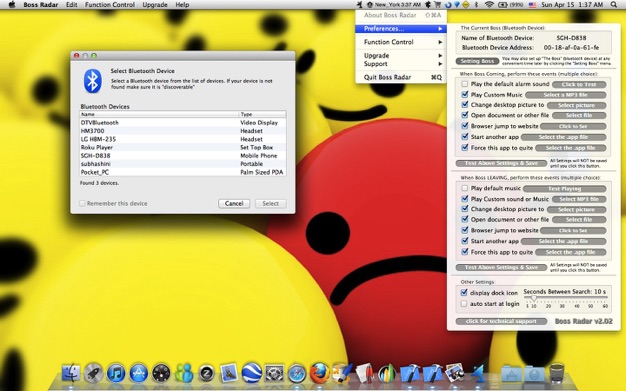
Task: Select the Pocket_PC device row
Action: [183, 172]
